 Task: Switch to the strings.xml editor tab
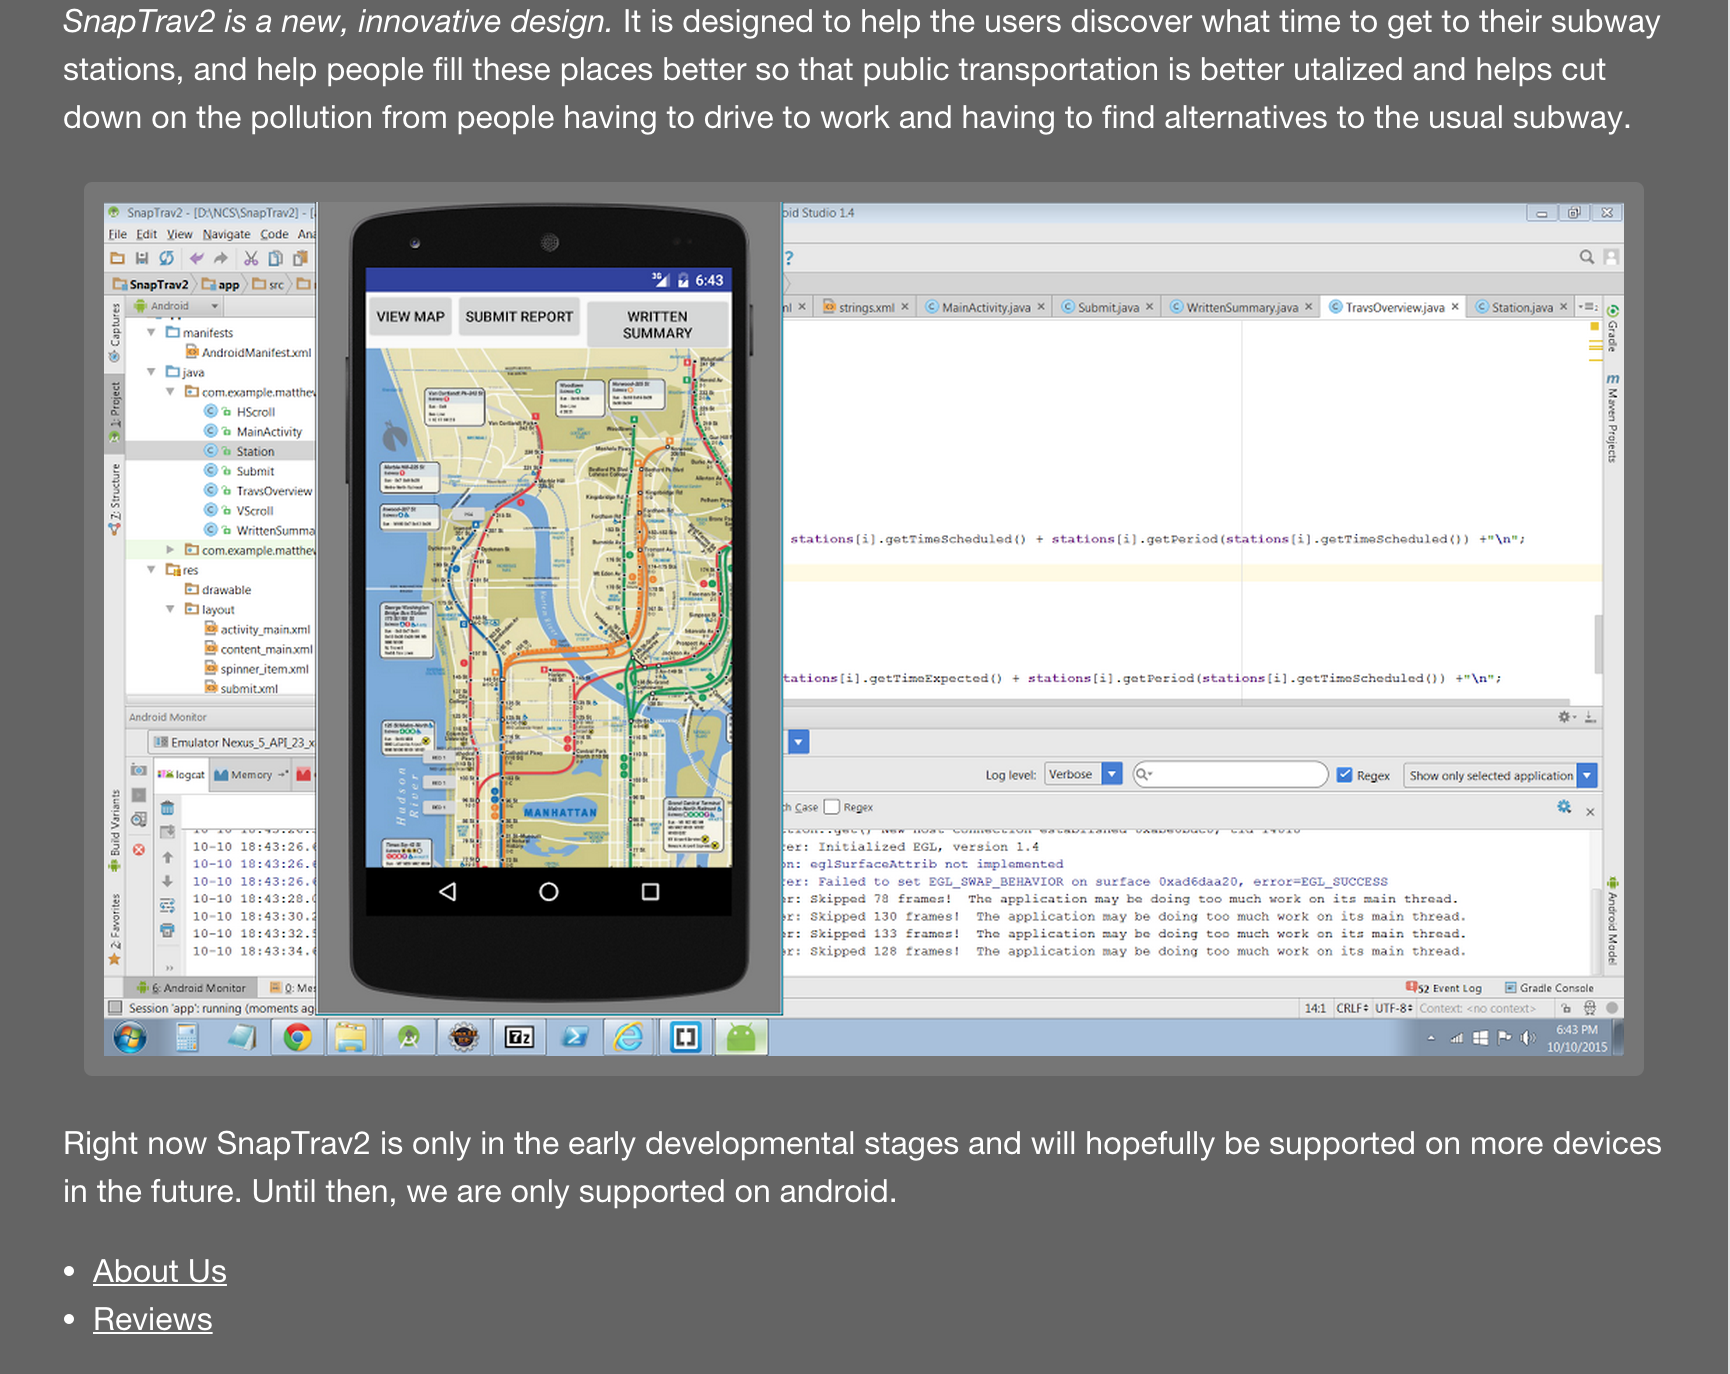tap(866, 307)
